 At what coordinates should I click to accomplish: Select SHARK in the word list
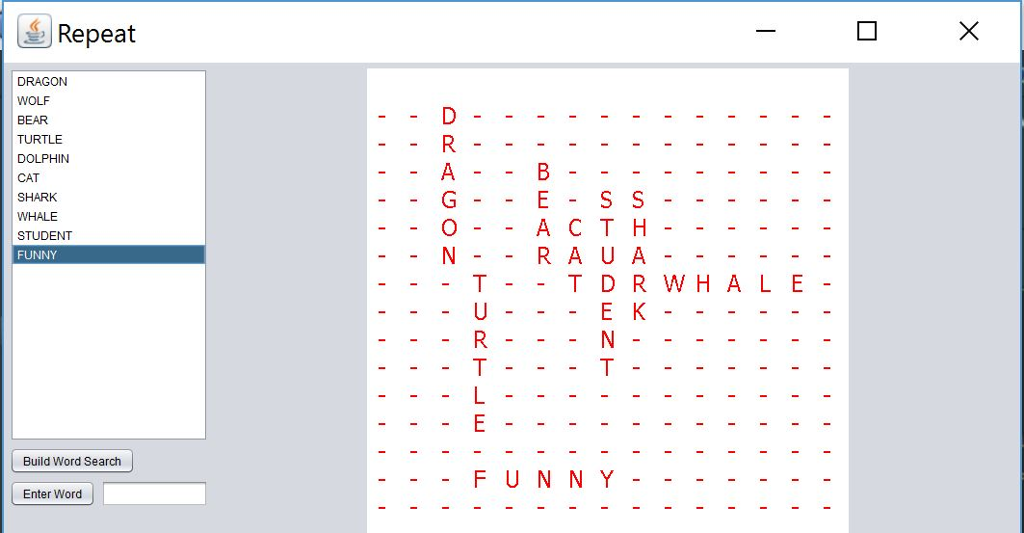[x=108, y=197]
